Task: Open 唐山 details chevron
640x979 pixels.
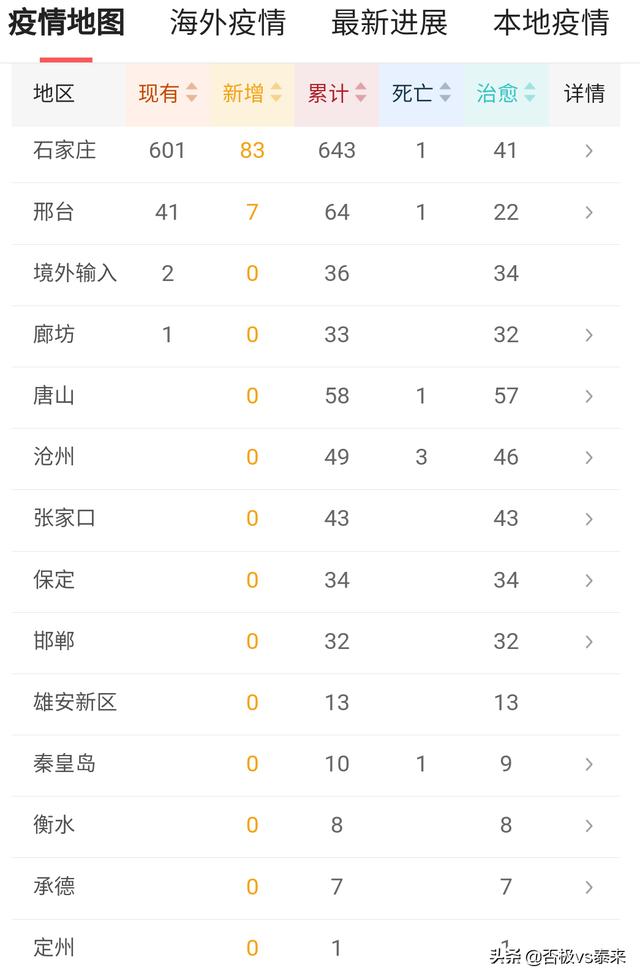Action: click(588, 396)
